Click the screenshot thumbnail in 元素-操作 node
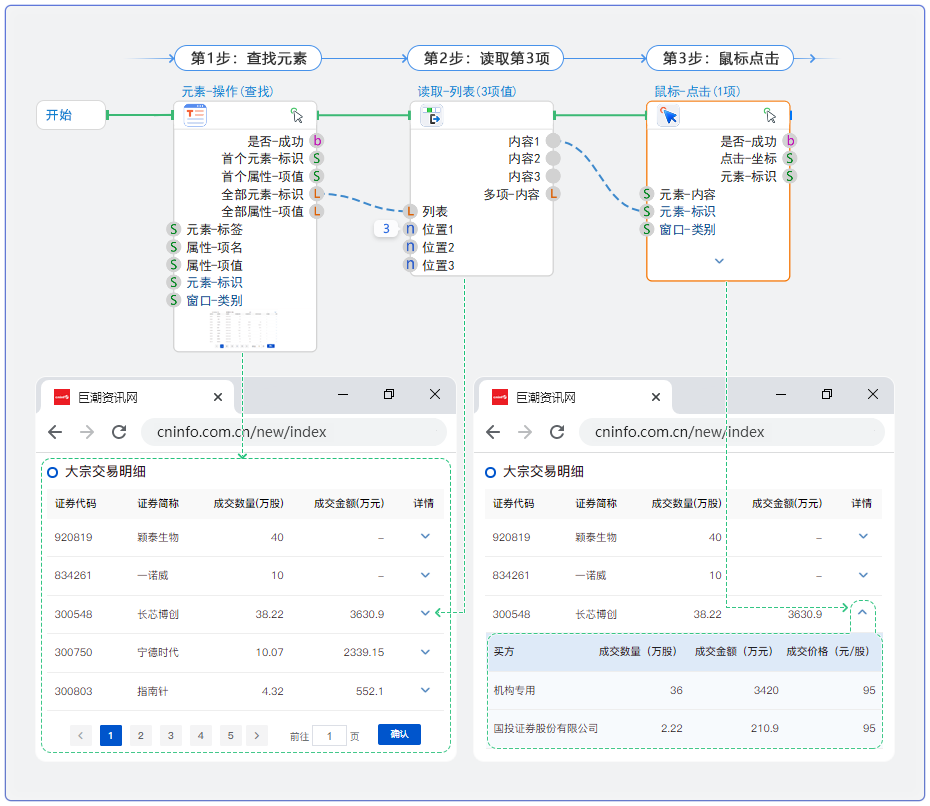 click(244, 329)
